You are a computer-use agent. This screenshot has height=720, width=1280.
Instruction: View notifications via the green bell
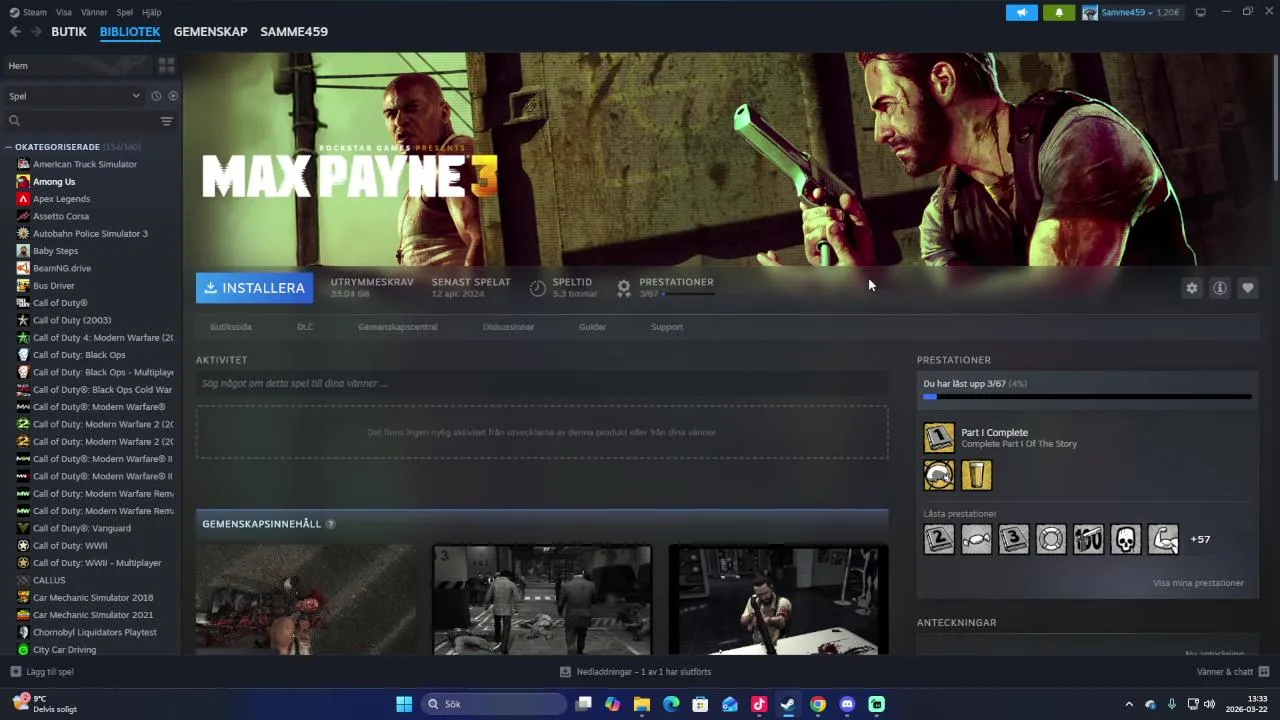(1059, 12)
